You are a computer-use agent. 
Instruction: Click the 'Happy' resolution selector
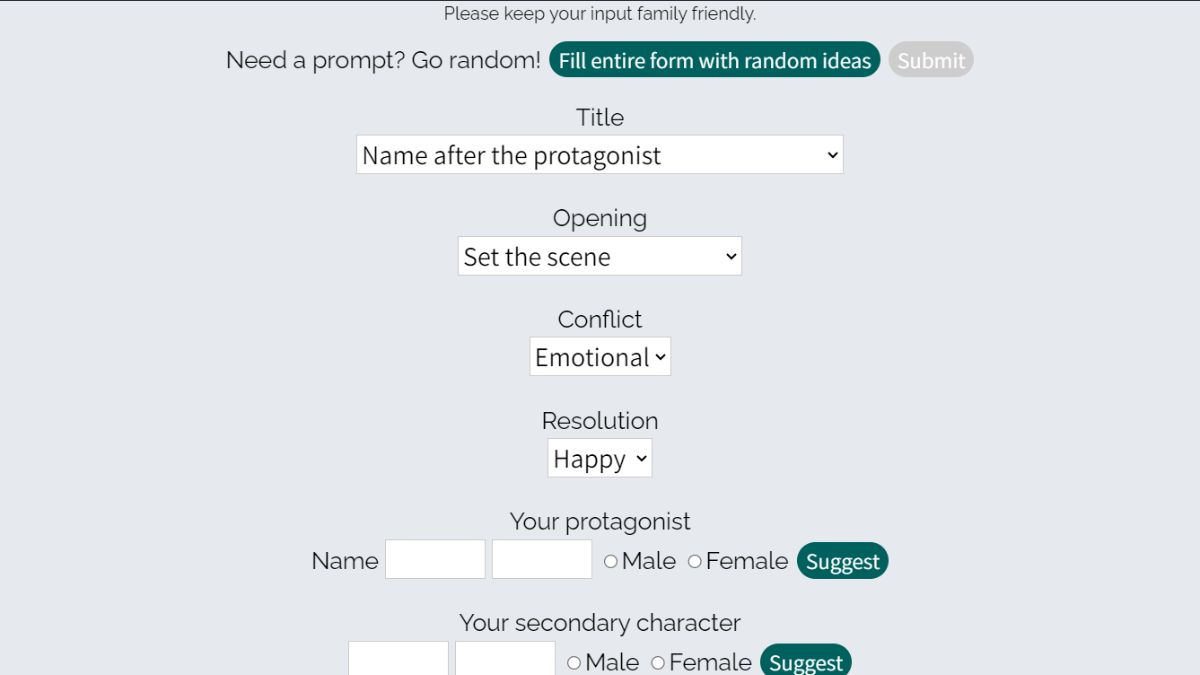[x=599, y=458]
